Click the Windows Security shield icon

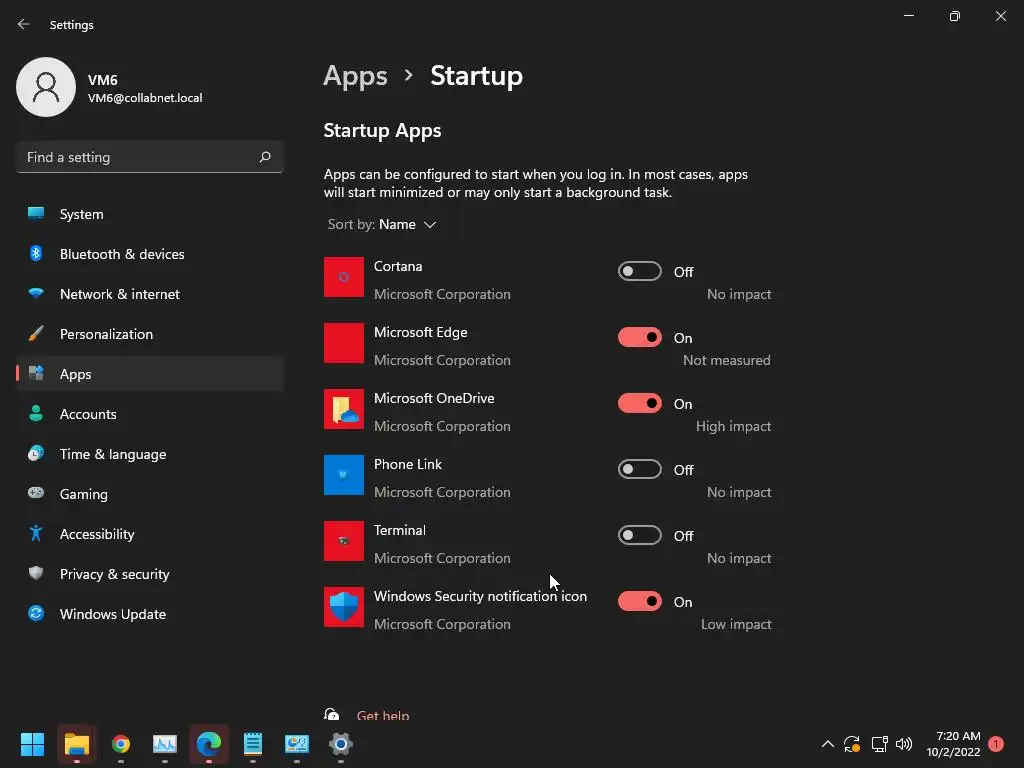pyautogui.click(x=344, y=607)
